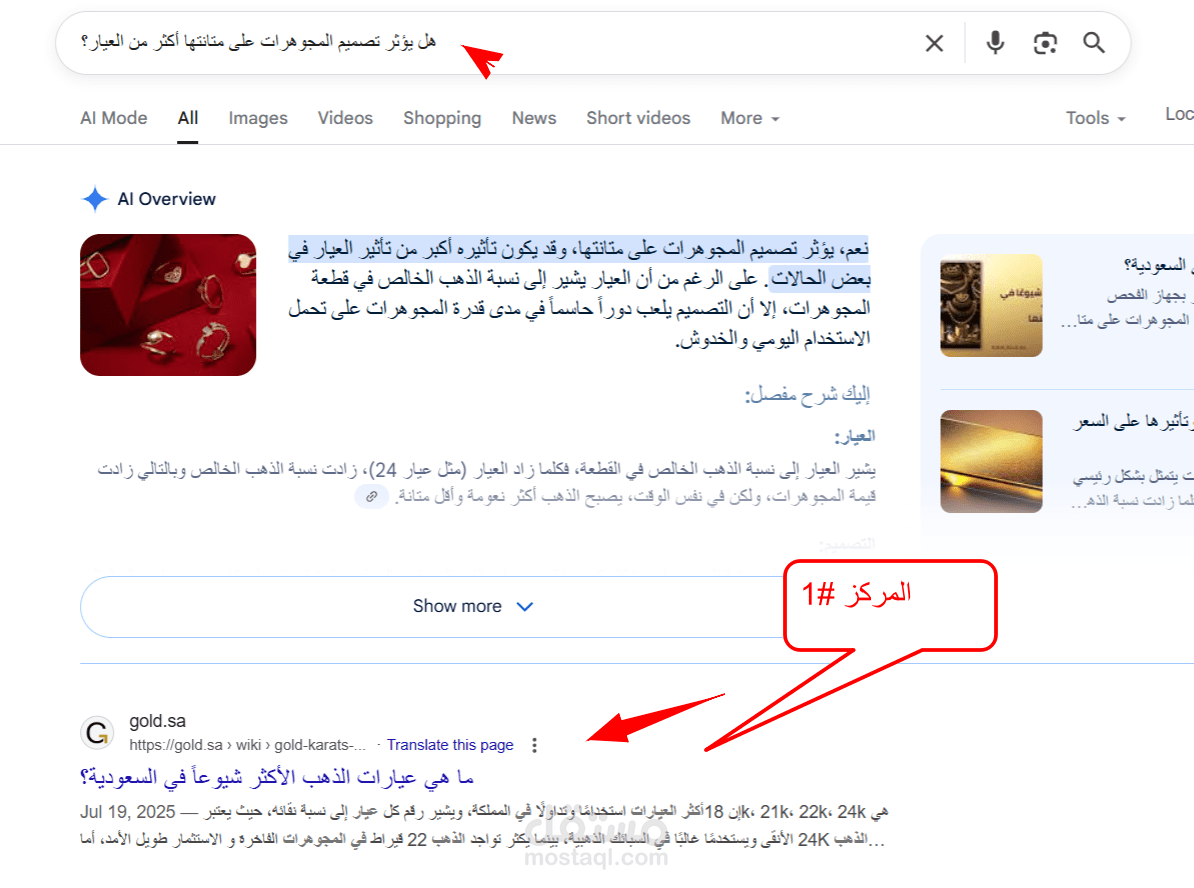Image resolution: width=1194 pixels, height=888 pixels.
Task: Open the Images tab
Action: pyautogui.click(x=258, y=118)
